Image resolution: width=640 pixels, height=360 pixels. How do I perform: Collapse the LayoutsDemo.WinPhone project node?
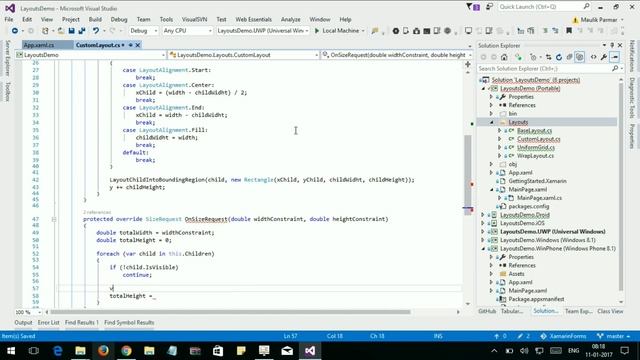pos(483,249)
